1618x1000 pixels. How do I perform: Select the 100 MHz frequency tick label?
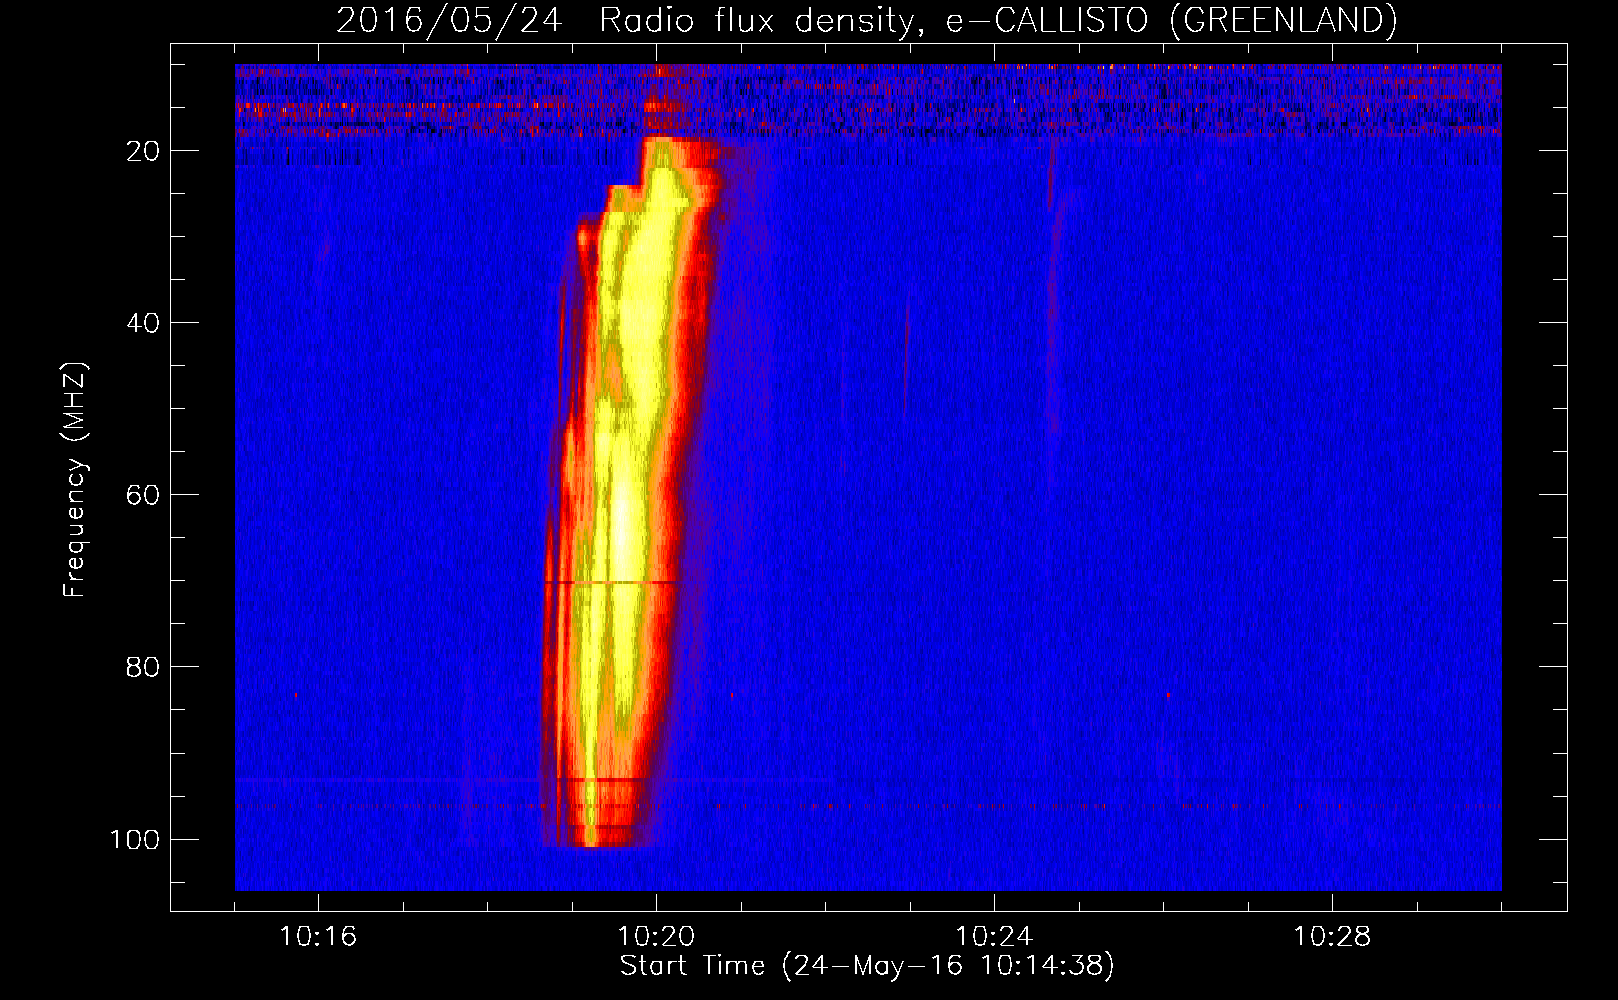pyautogui.click(x=135, y=839)
